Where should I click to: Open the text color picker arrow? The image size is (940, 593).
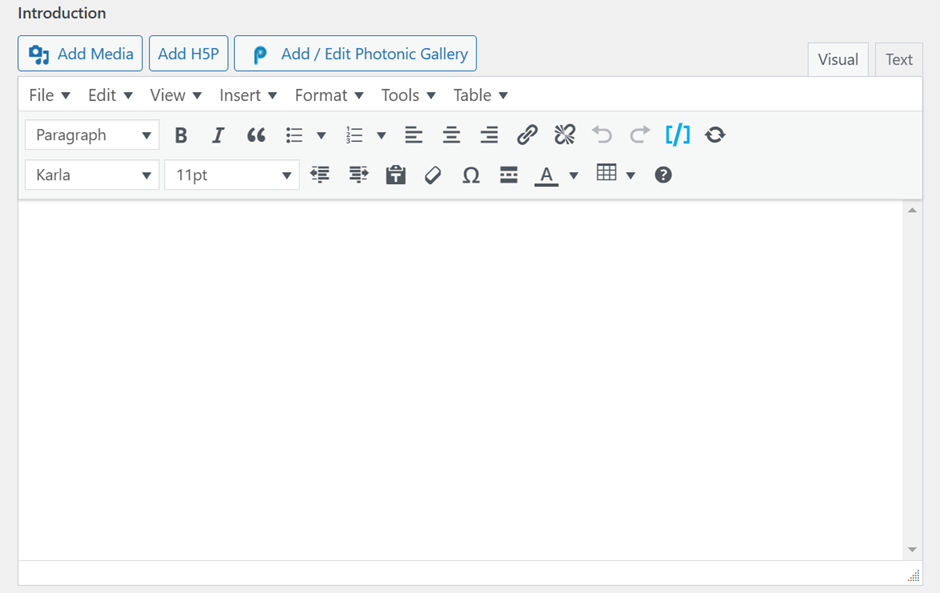[574, 176]
